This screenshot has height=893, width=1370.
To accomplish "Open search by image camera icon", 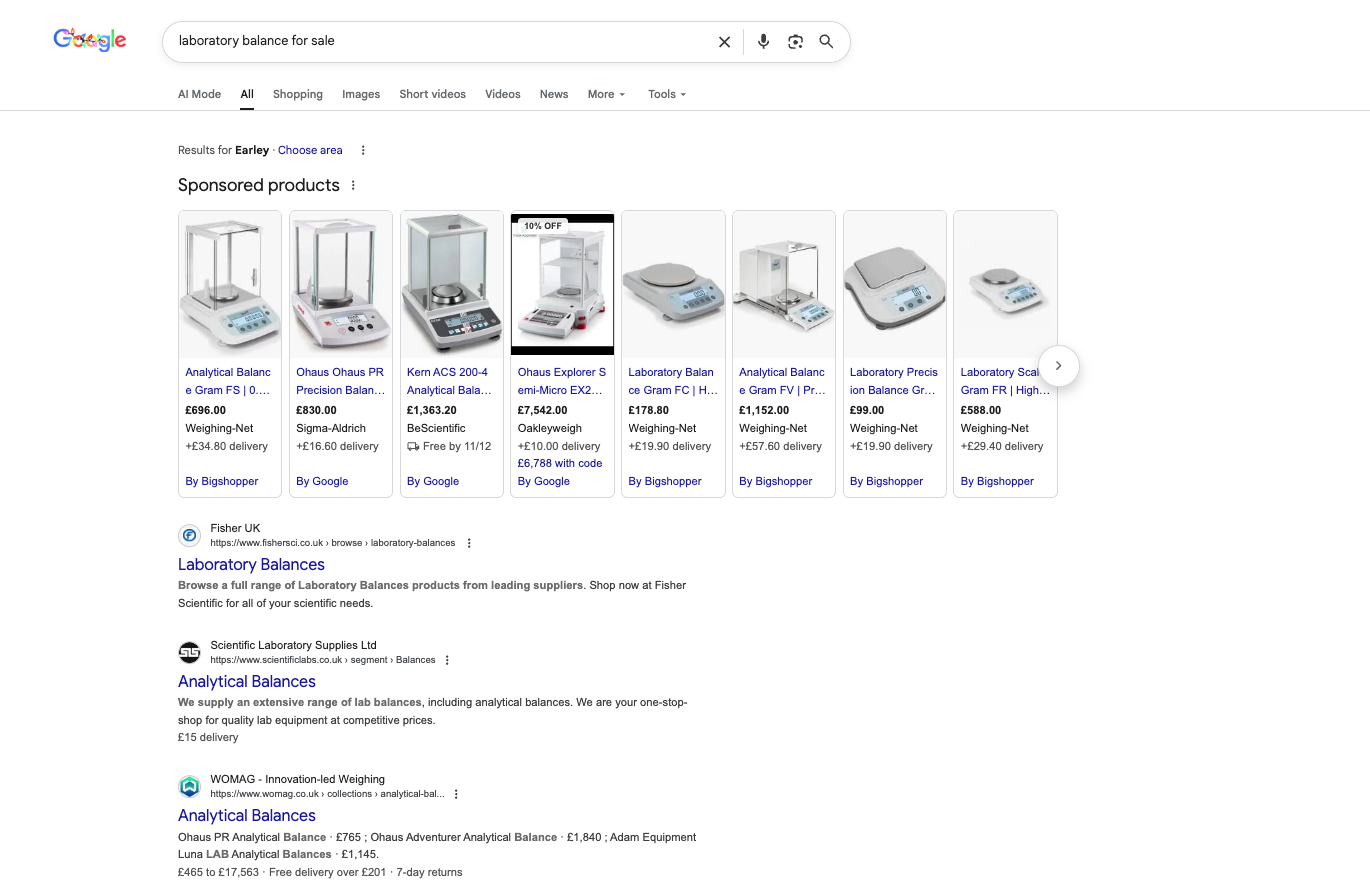I will 795,42.
